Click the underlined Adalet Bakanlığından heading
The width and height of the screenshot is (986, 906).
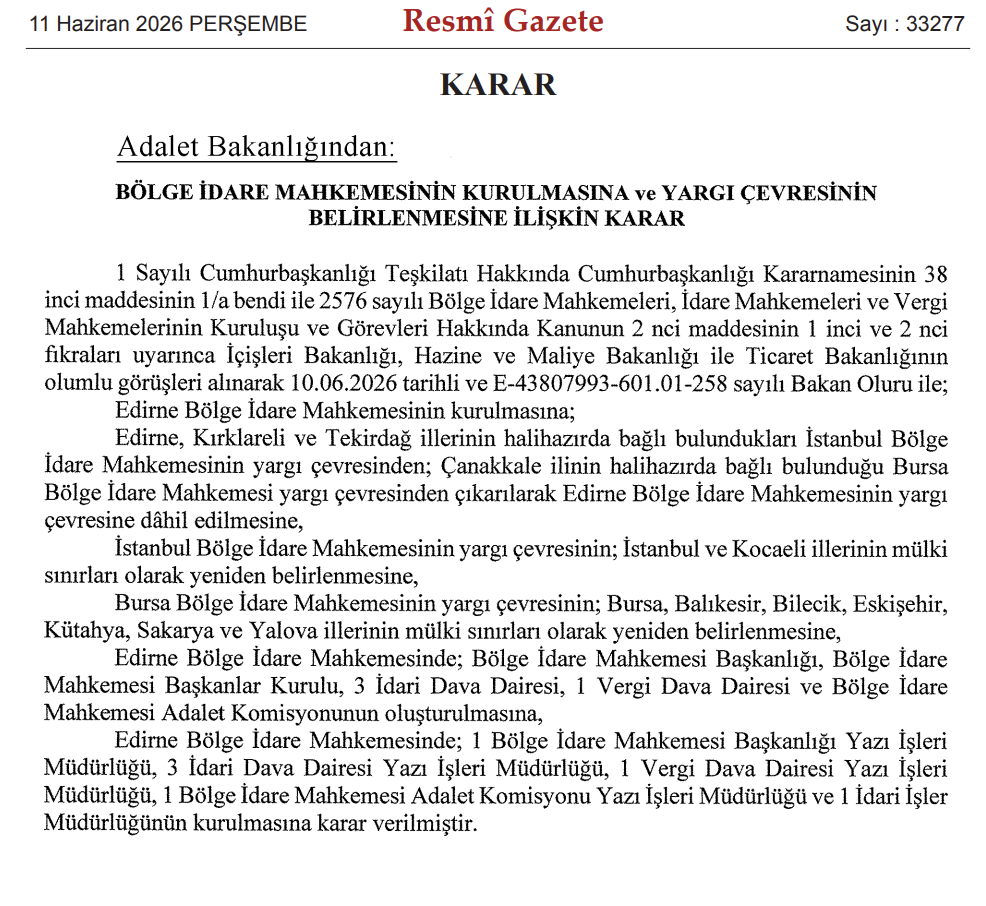point(257,147)
